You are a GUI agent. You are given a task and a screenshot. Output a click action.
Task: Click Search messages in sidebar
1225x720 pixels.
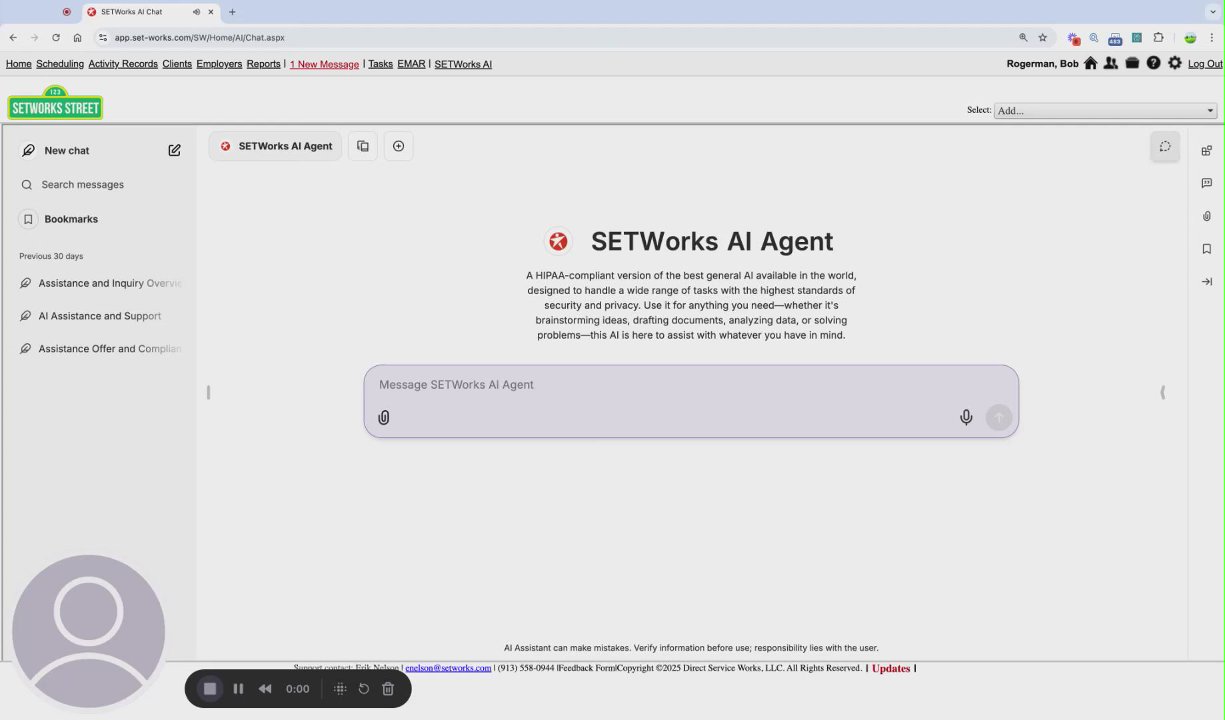click(82, 185)
